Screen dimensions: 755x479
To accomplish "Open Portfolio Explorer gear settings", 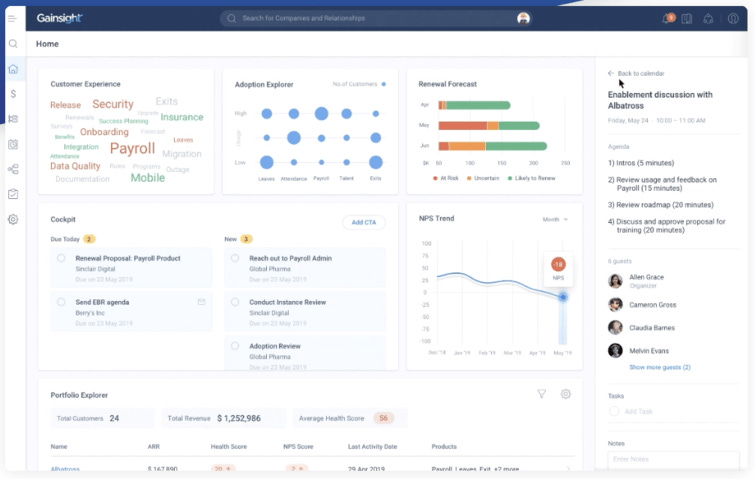I will pyautogui.click(x=566, y=394).
